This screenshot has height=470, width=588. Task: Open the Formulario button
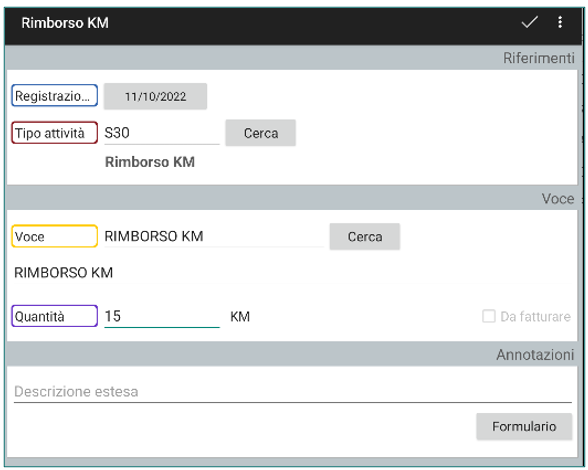point(524,426)
